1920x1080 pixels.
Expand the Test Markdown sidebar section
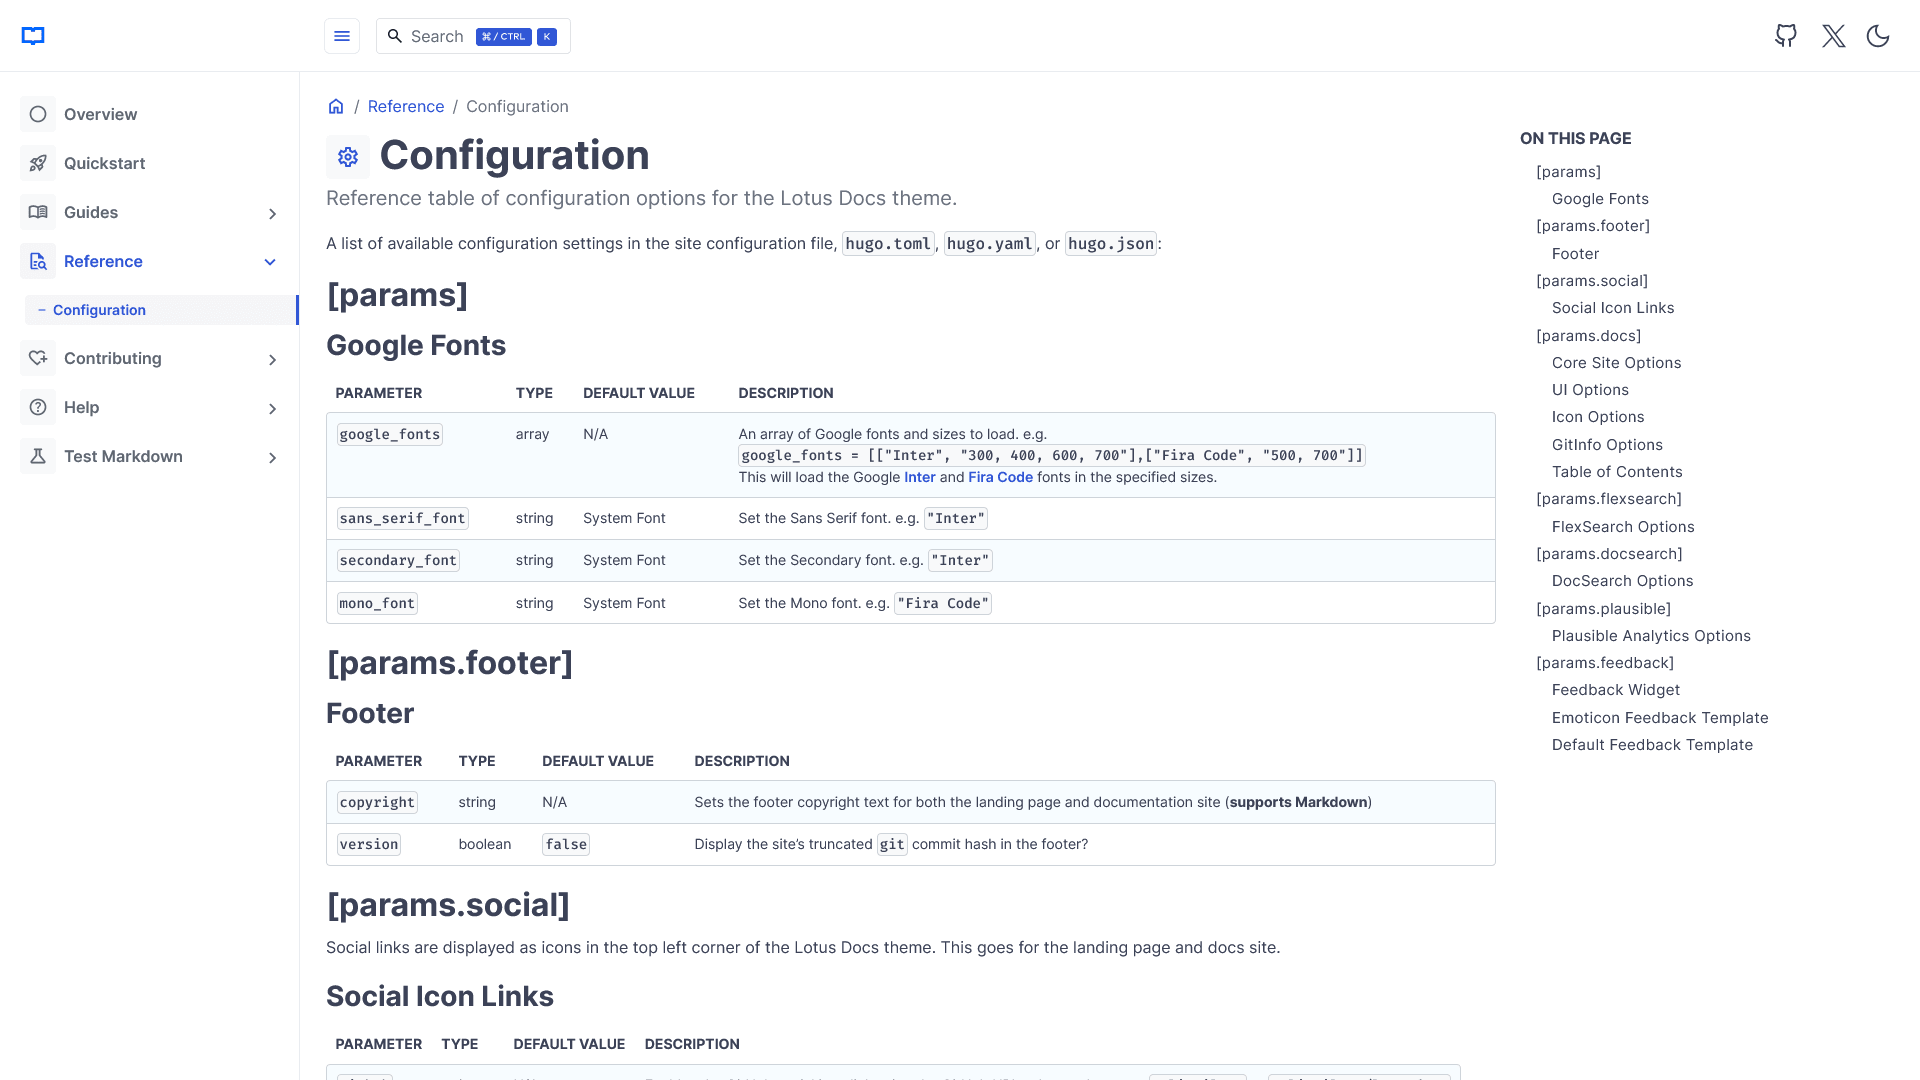[x=272, y=458]
